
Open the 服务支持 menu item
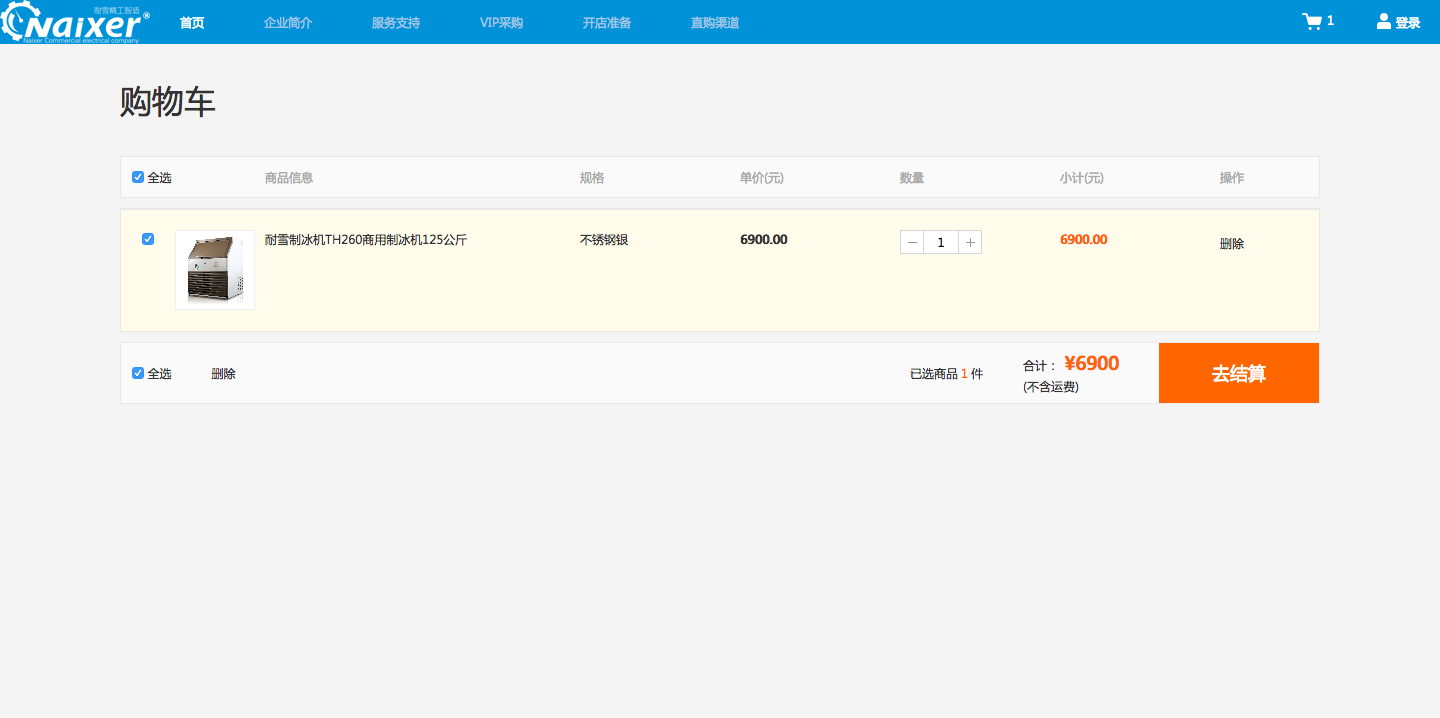click(x=396, y=23)
